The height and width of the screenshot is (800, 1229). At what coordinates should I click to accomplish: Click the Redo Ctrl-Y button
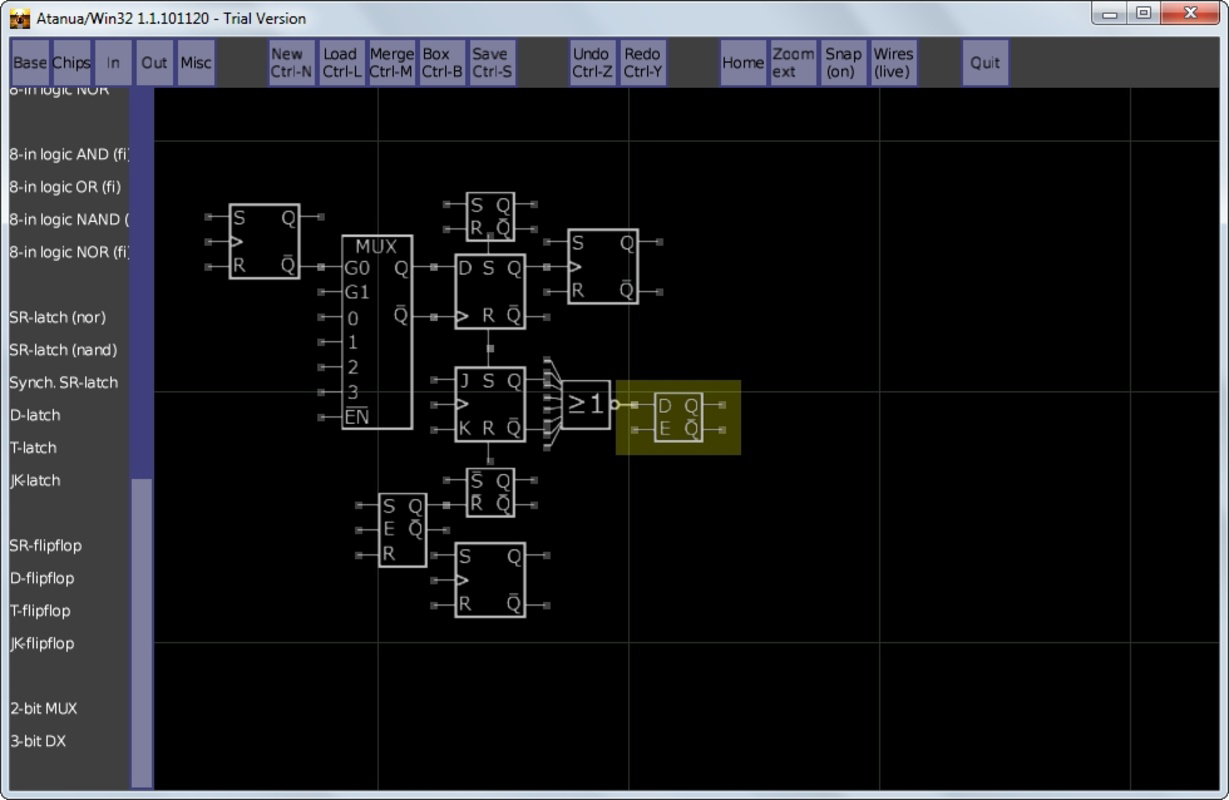pos(643,63)
